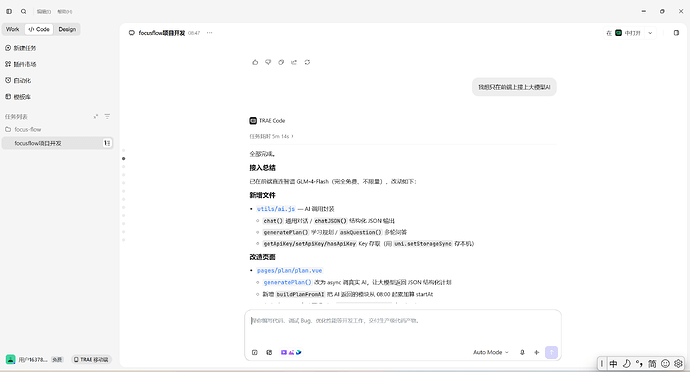
Task: Like the response with thumbs-up icon
Action: (255, 62)
